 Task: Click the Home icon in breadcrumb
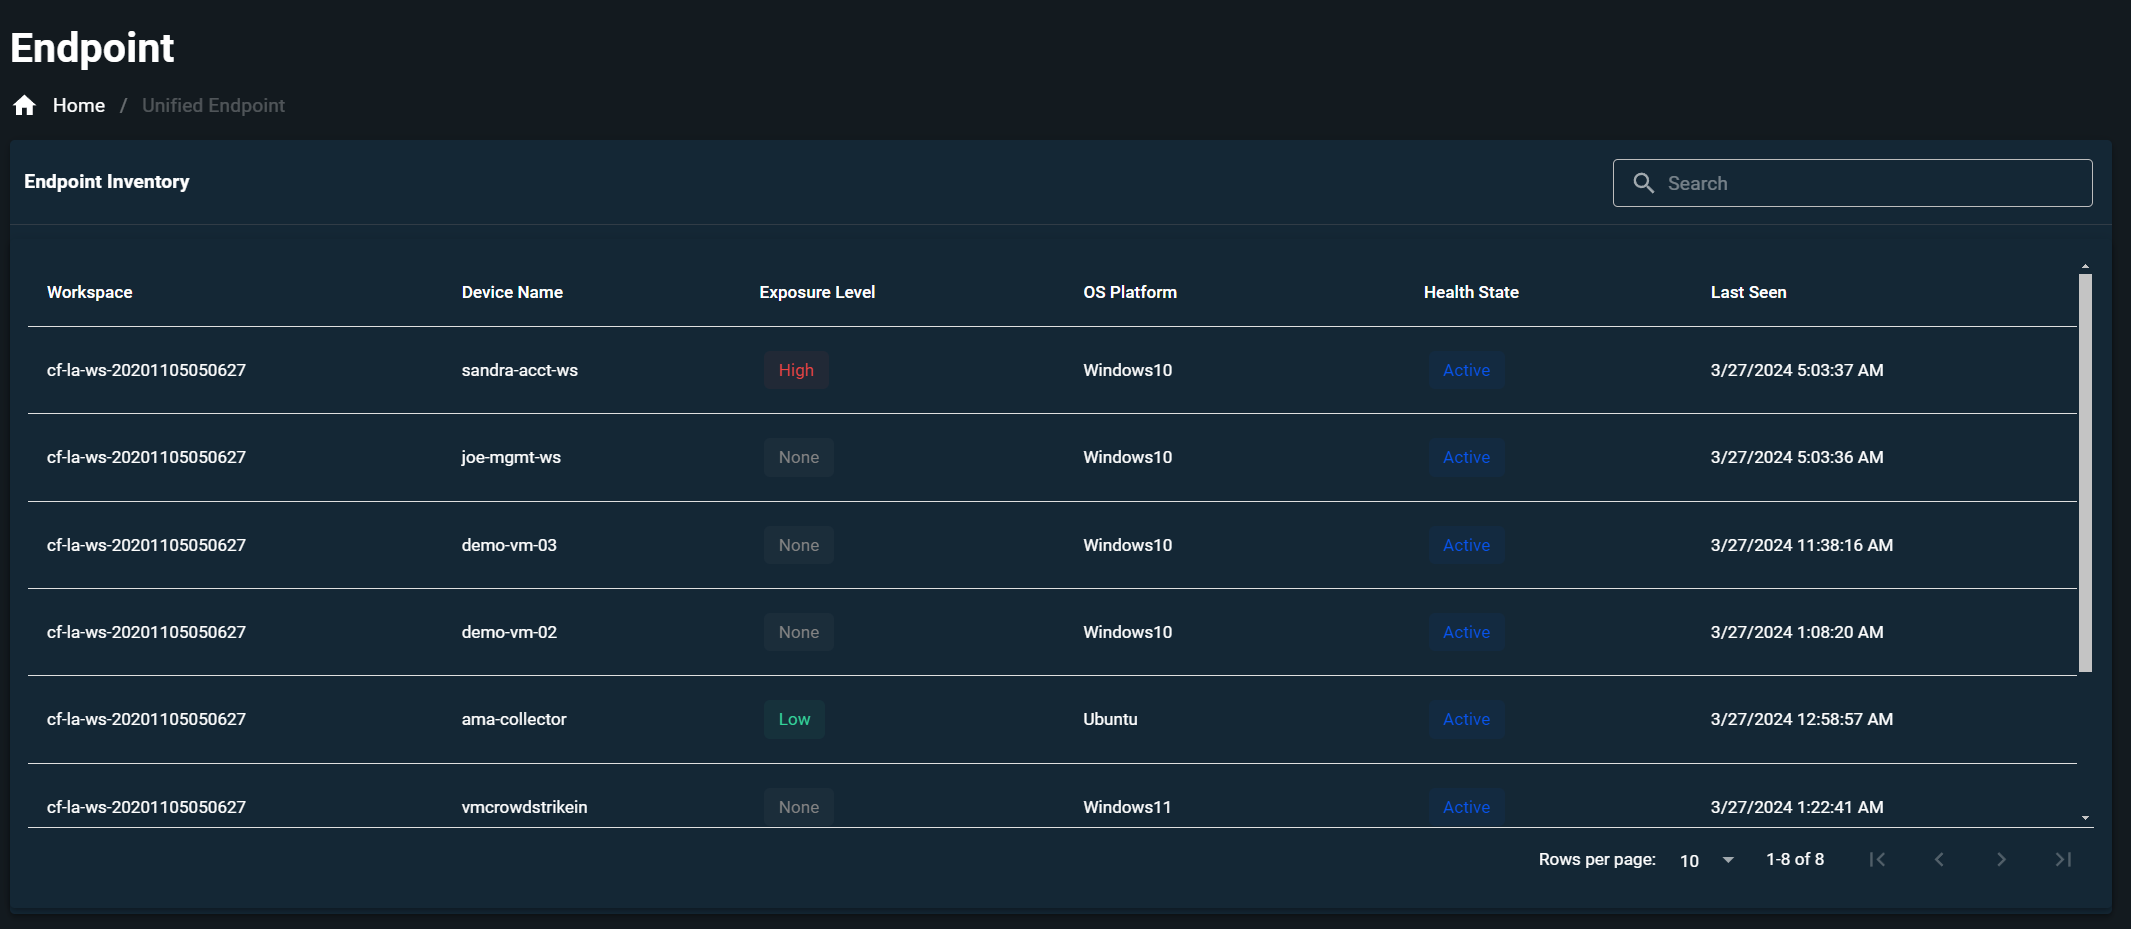(x=25, y=106)
